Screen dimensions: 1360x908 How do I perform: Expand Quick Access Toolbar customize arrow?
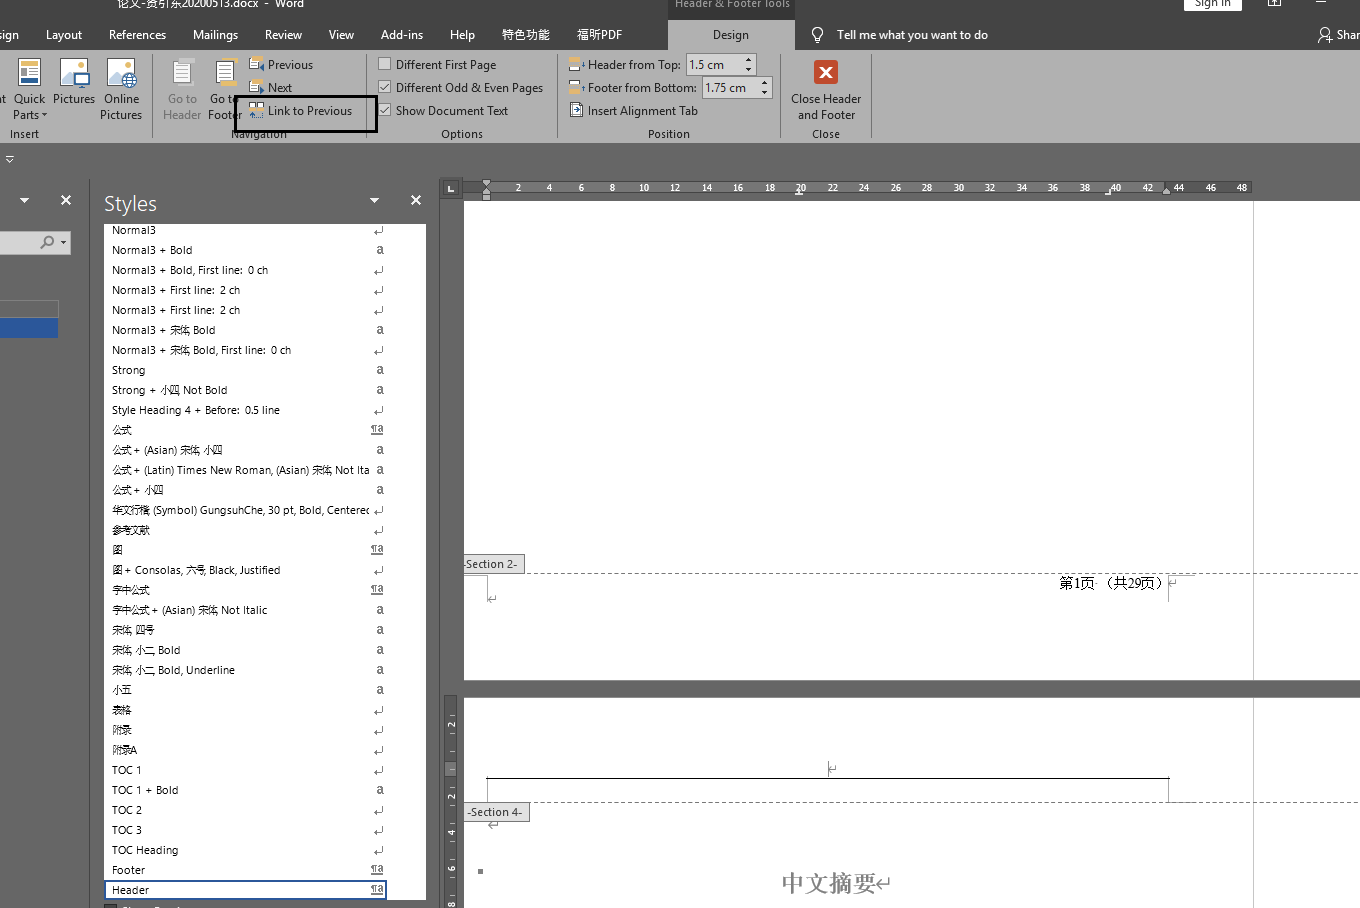[x=10, y=159]
